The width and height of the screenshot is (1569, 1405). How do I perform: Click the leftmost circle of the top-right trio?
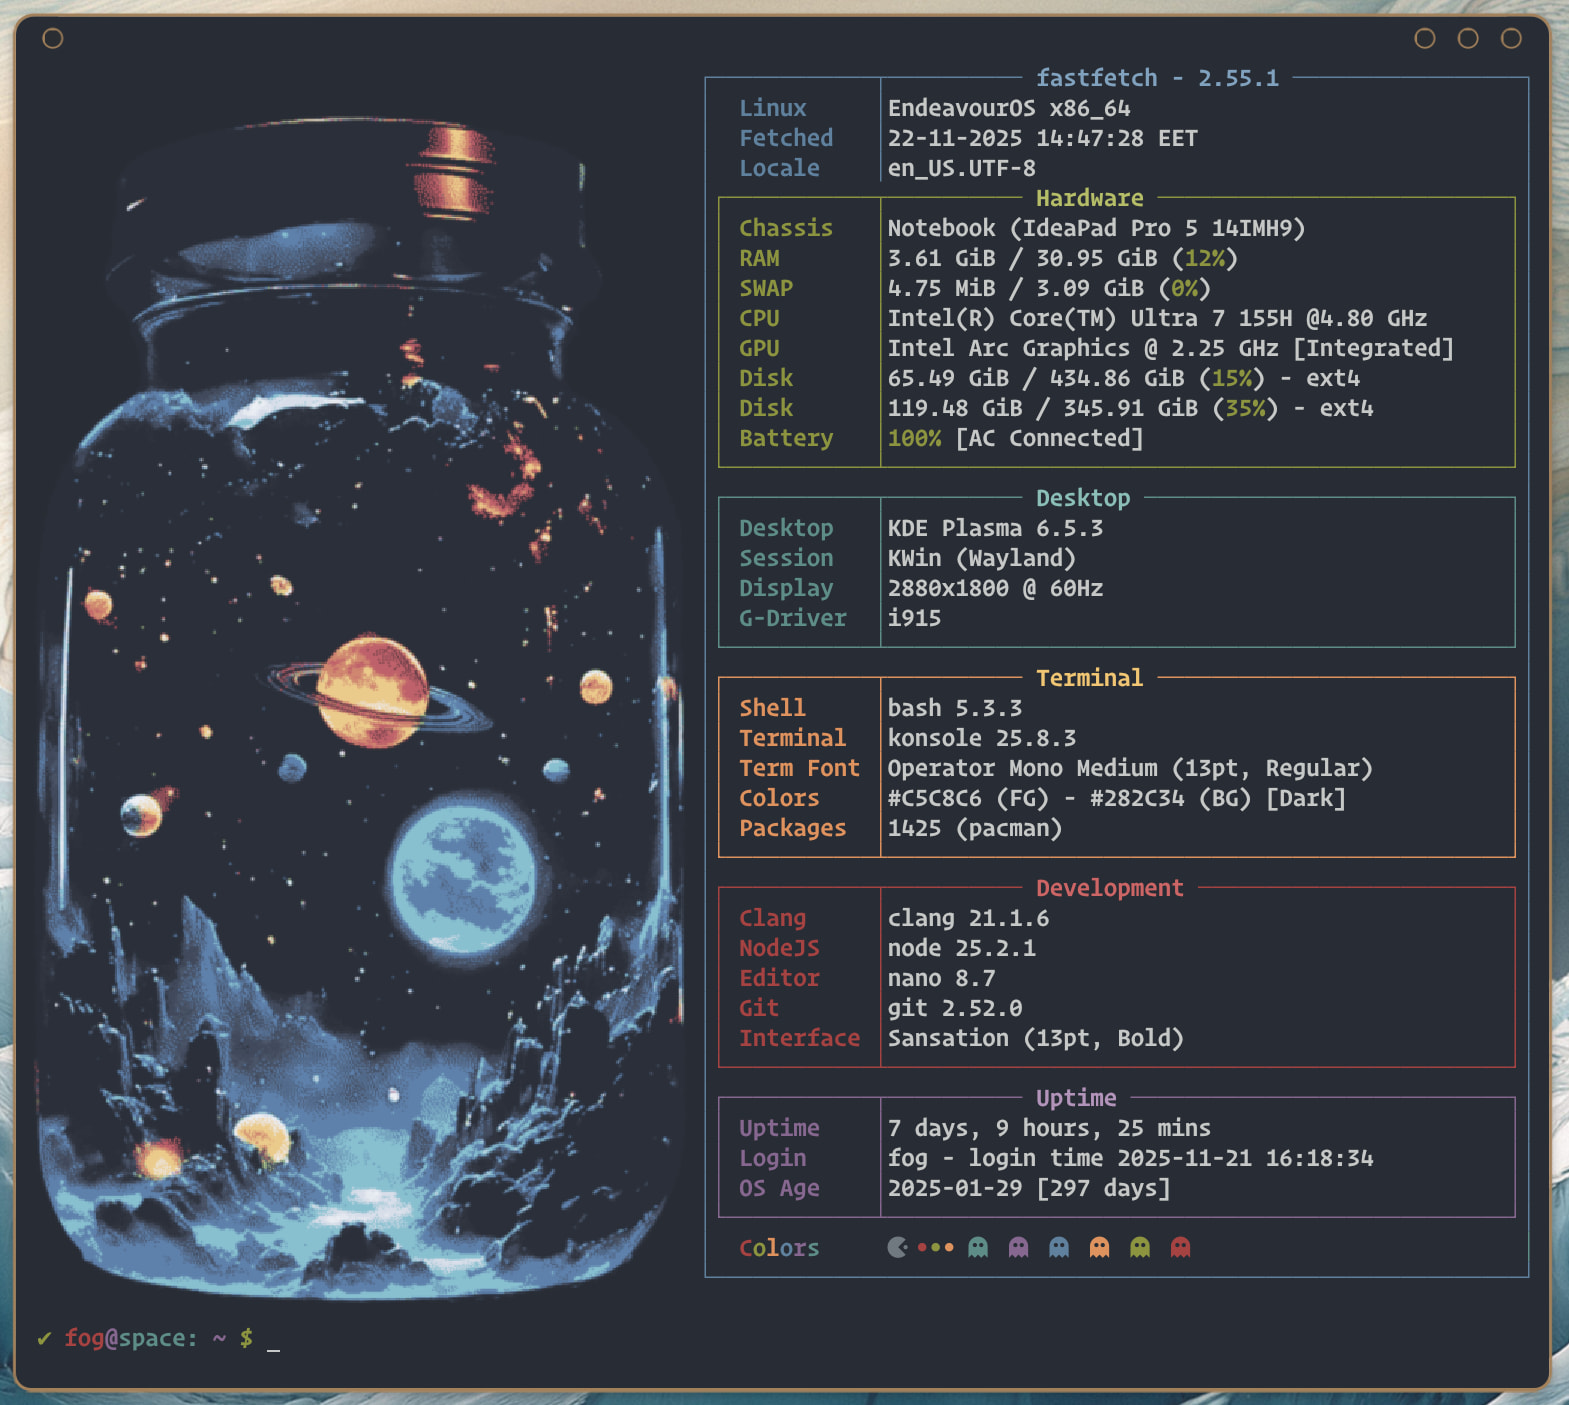[x=1425, y=38]
